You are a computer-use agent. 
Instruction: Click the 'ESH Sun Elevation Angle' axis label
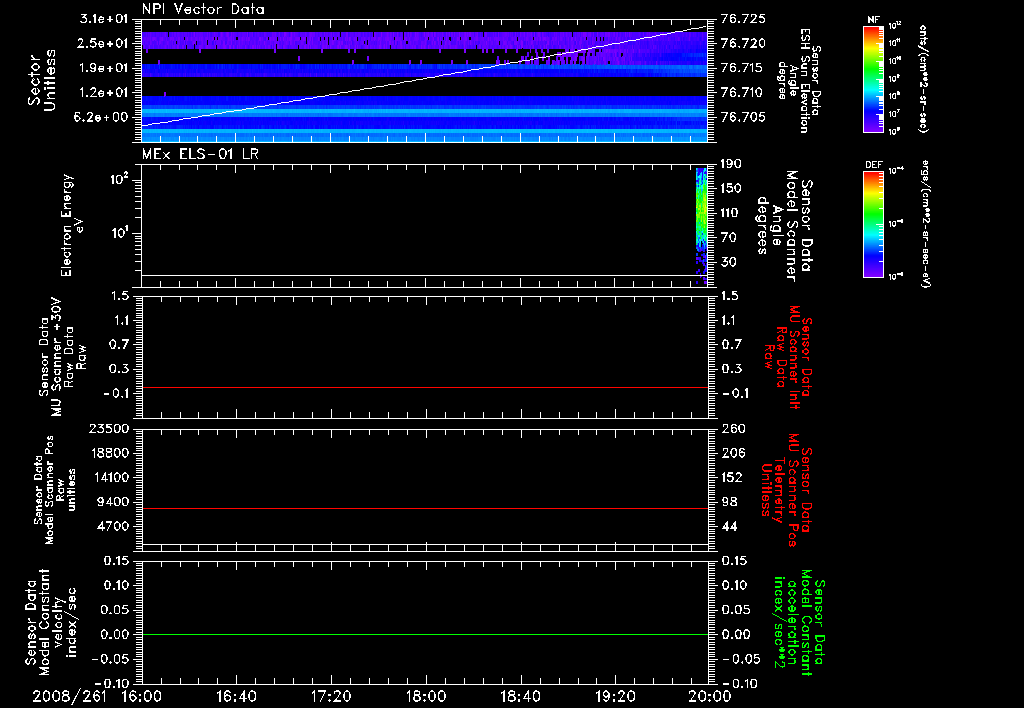coord(799,81)
